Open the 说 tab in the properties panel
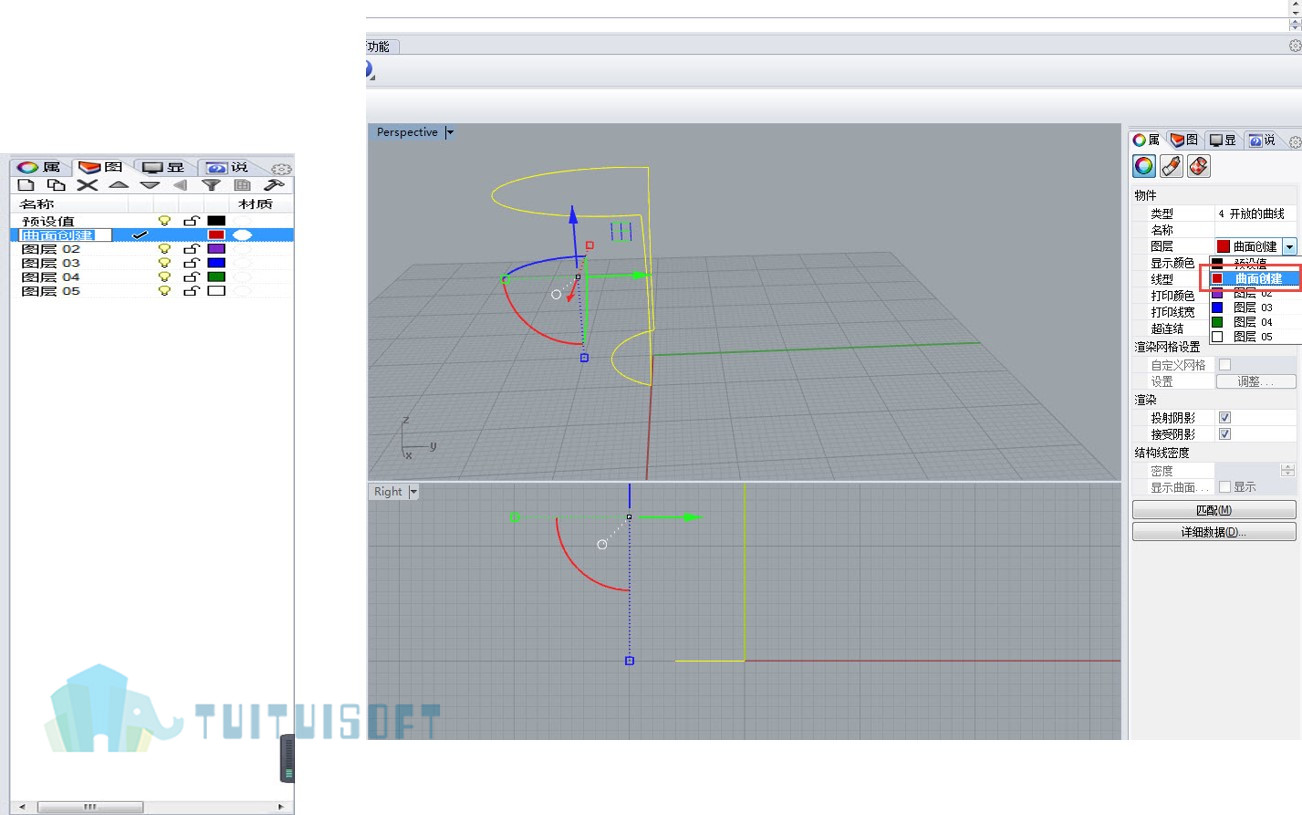Viewport: 1302px width, 815px height. [x=1263, y=140]
